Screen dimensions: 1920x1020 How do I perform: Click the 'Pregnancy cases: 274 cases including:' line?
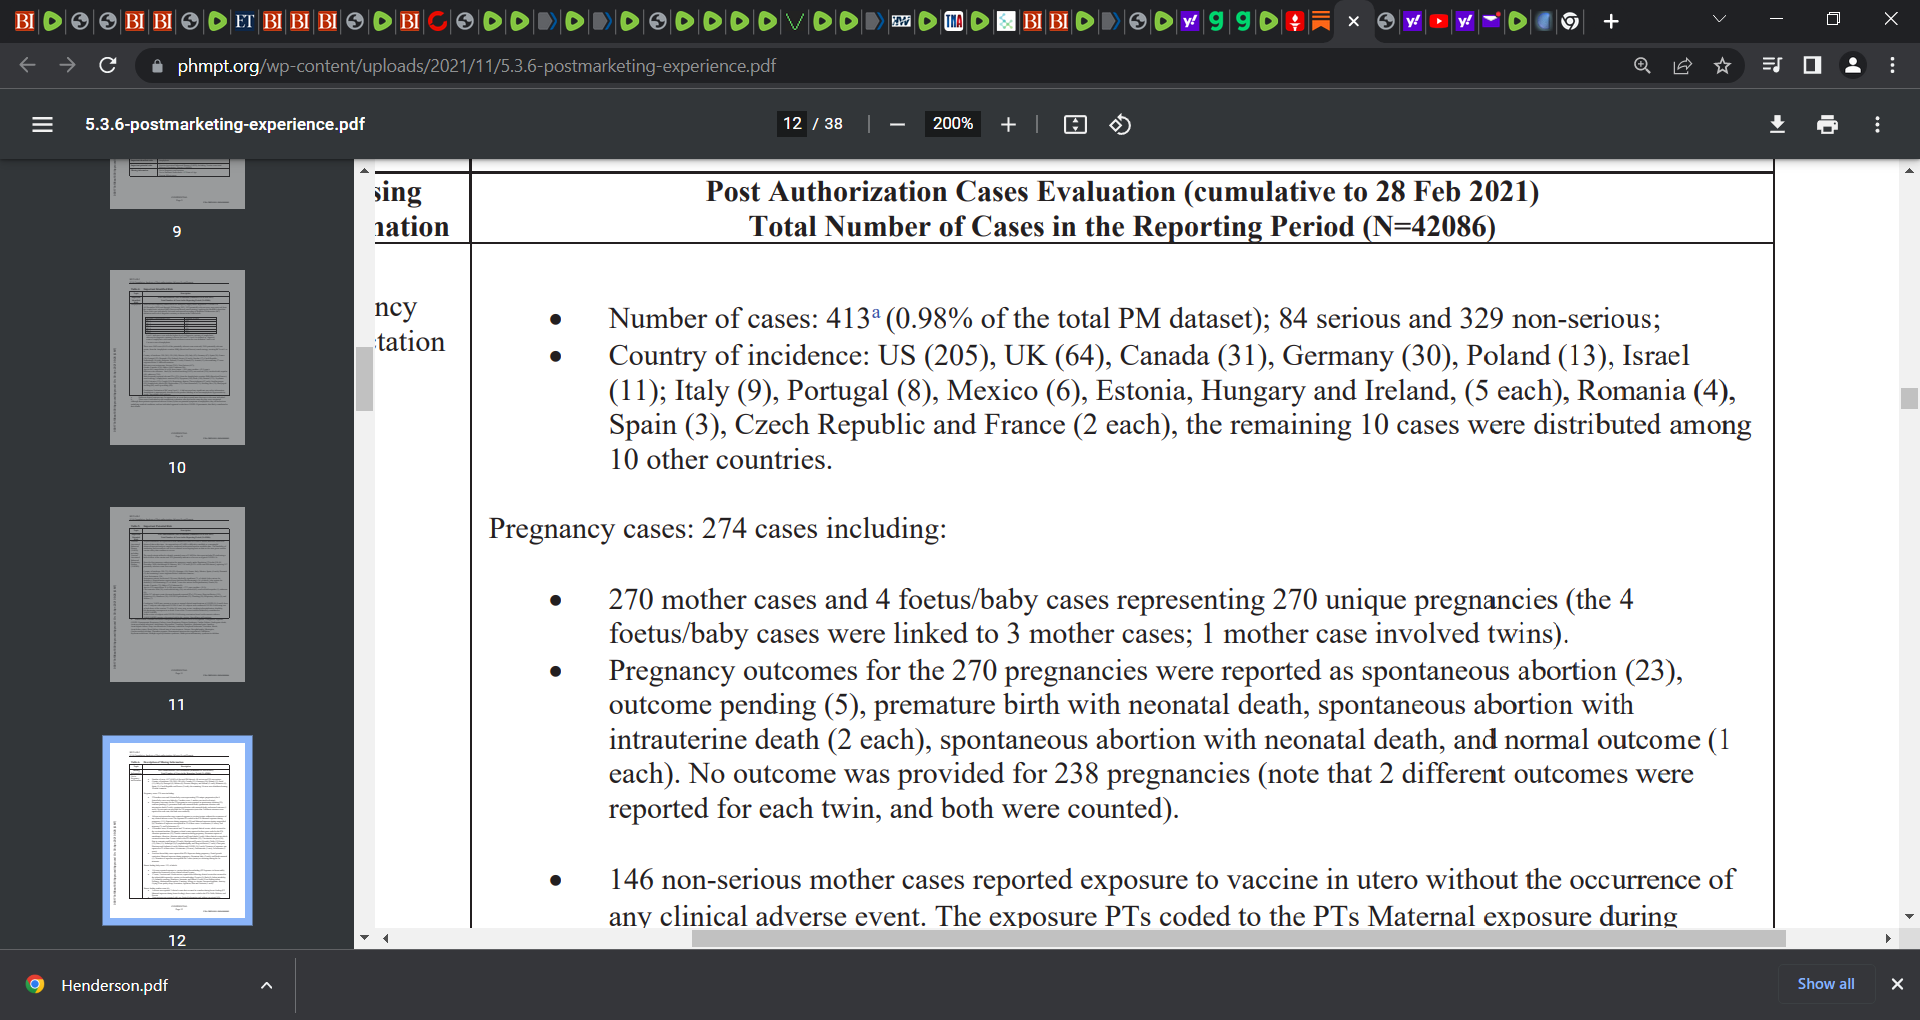pyautogui.click(x=717, y=528)
